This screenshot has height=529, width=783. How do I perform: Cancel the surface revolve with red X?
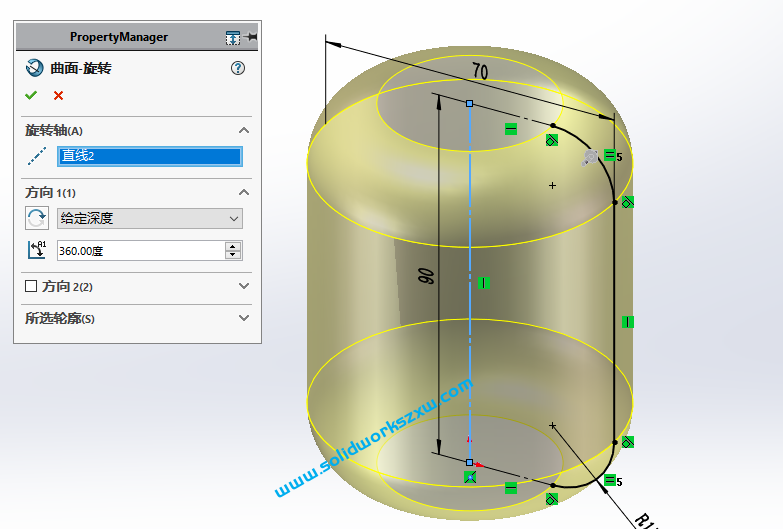58,95
